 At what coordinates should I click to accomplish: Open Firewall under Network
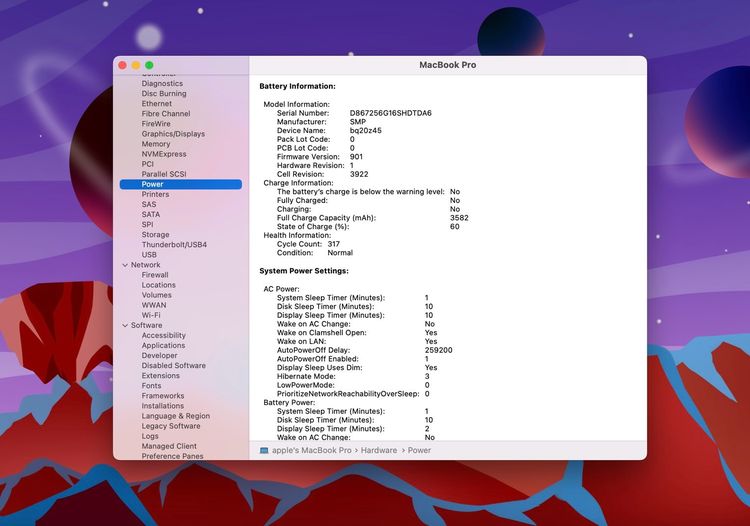155,275
